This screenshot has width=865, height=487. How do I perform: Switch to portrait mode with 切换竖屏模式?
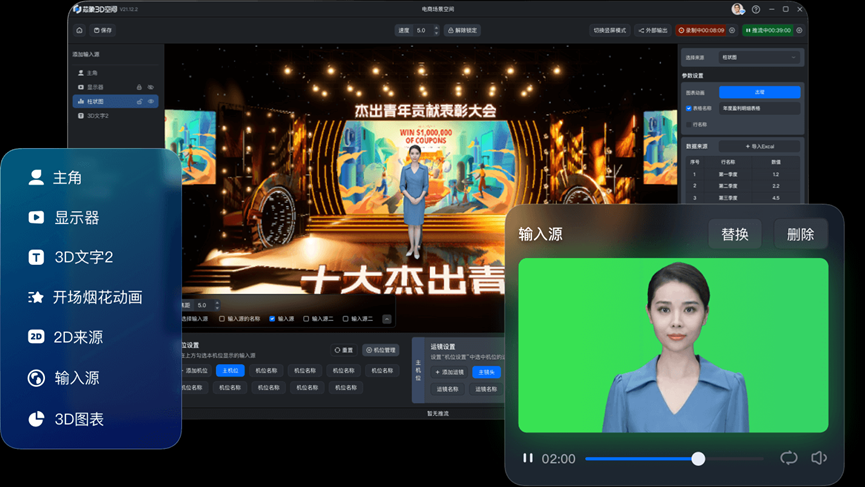610,30
